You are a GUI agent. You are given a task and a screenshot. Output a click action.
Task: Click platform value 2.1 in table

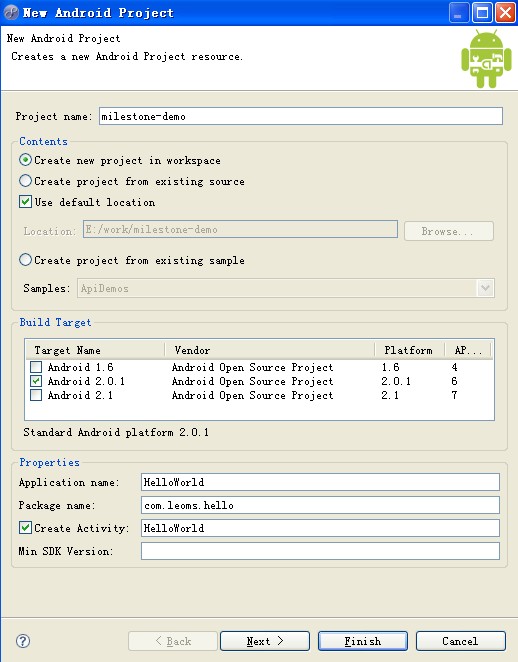390,395
